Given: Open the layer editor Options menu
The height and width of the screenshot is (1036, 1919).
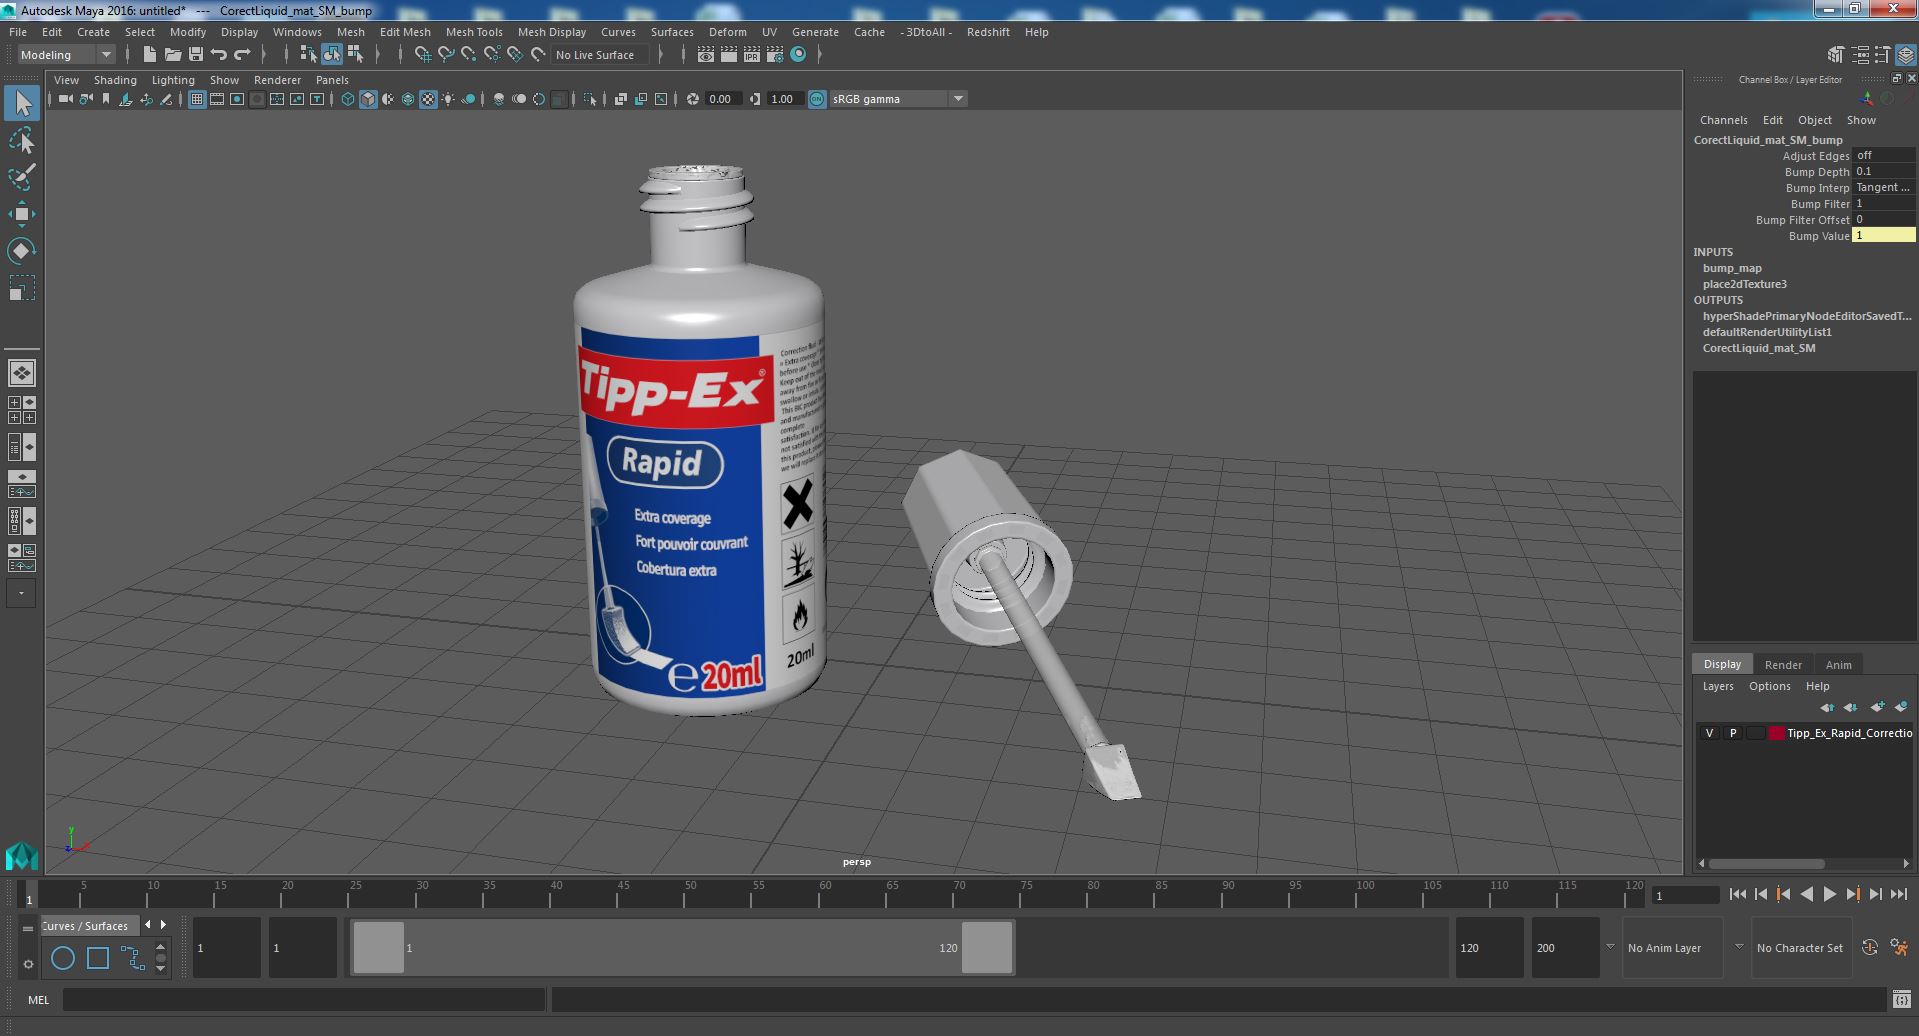Looking at the screenshot, I should (x=1769, y=686).
